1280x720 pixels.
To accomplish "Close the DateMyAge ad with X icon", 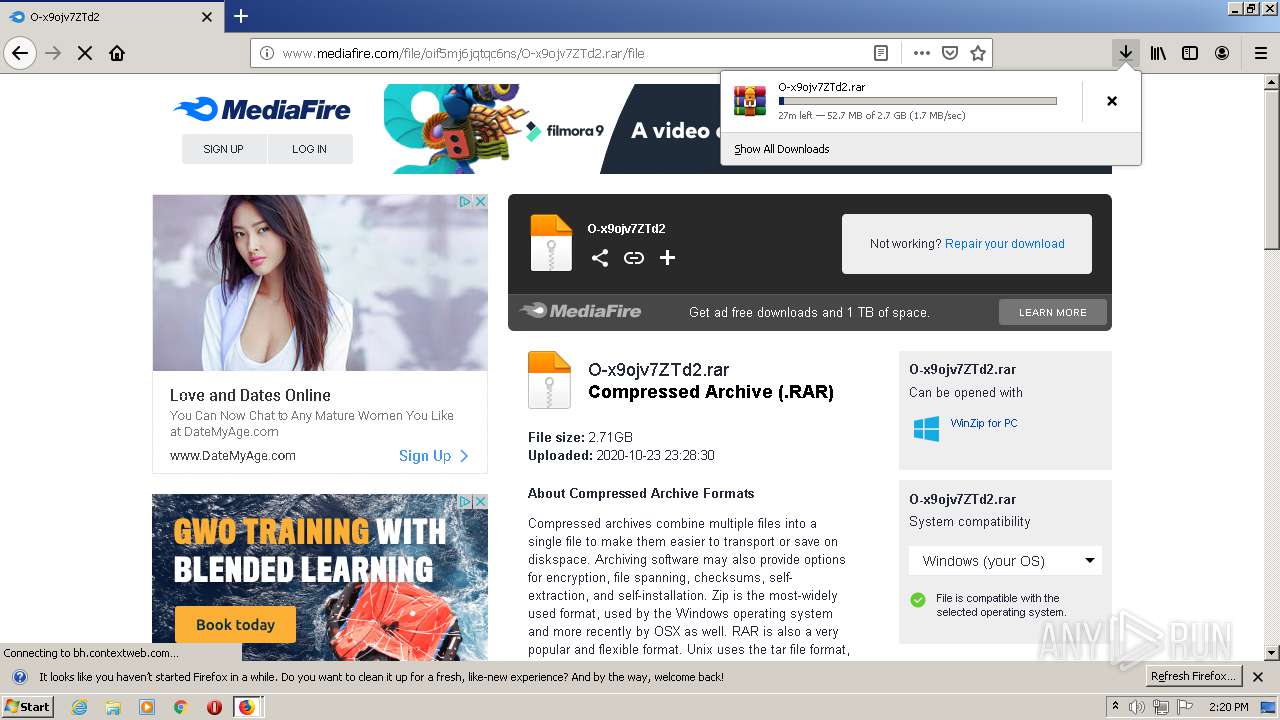I will (x=480, y=202).
